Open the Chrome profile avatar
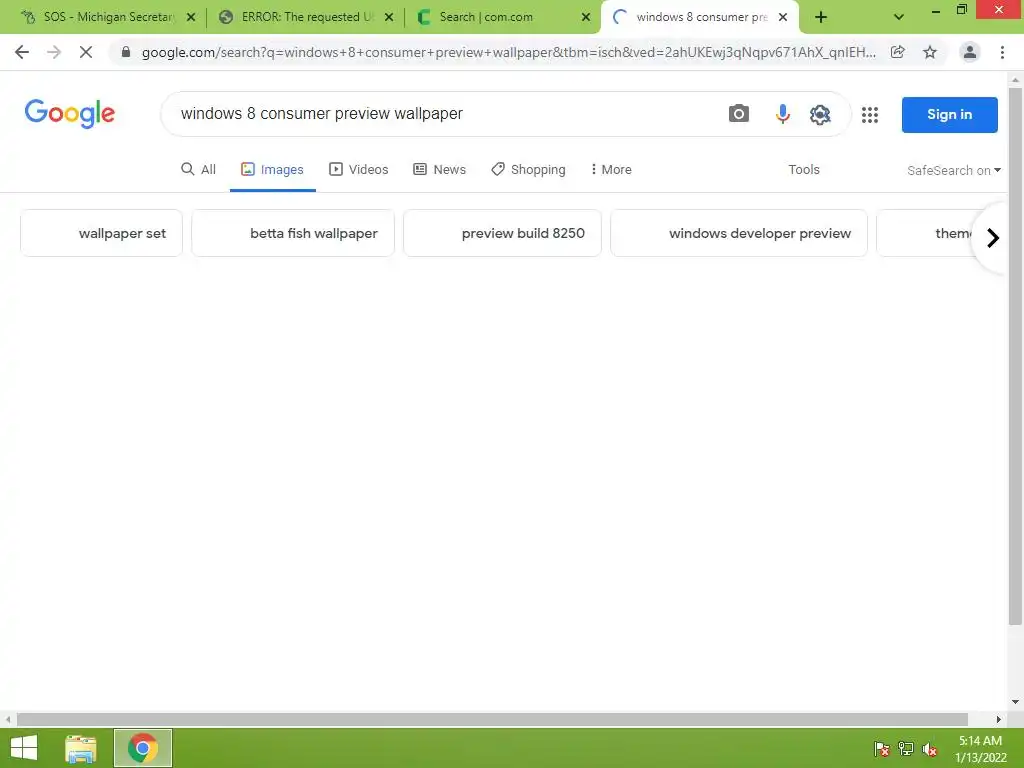The height and width of the screenshot is (768, 1024). coord(970,52)
